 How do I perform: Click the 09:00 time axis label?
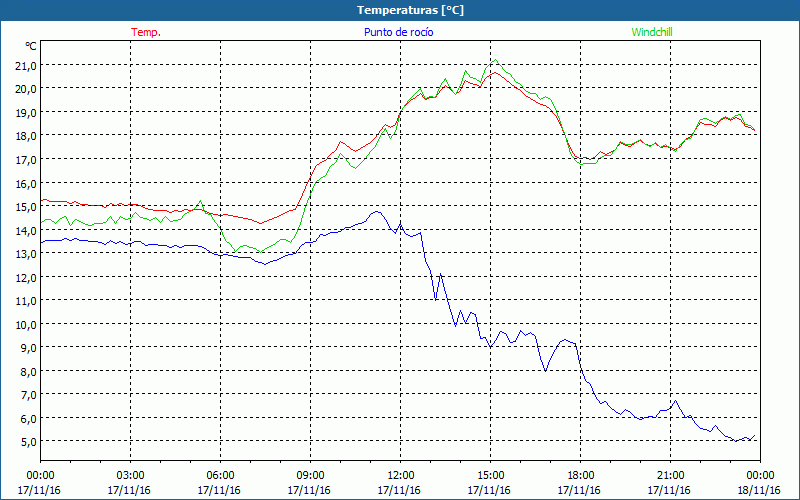point(310,475)
